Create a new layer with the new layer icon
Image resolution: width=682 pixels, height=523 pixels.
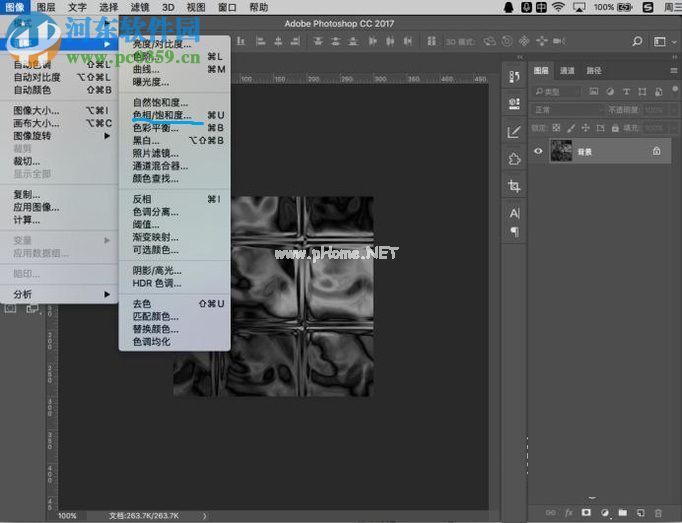pyautogui.click(x=639, y=512)
